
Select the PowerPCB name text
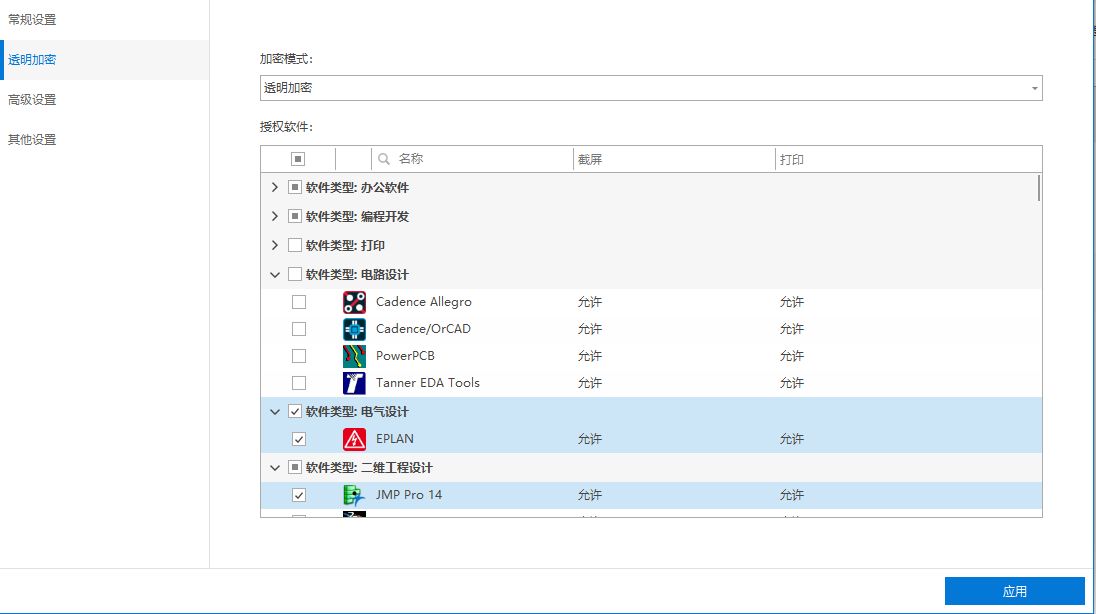(405, 356)
